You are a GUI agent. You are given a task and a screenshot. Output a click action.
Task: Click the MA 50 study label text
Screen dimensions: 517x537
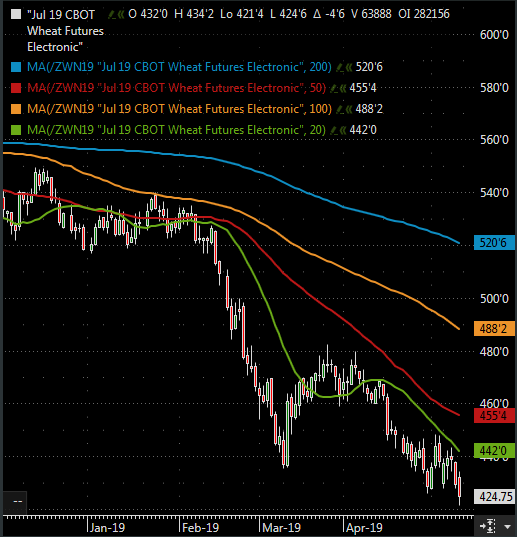click(176, 88)
